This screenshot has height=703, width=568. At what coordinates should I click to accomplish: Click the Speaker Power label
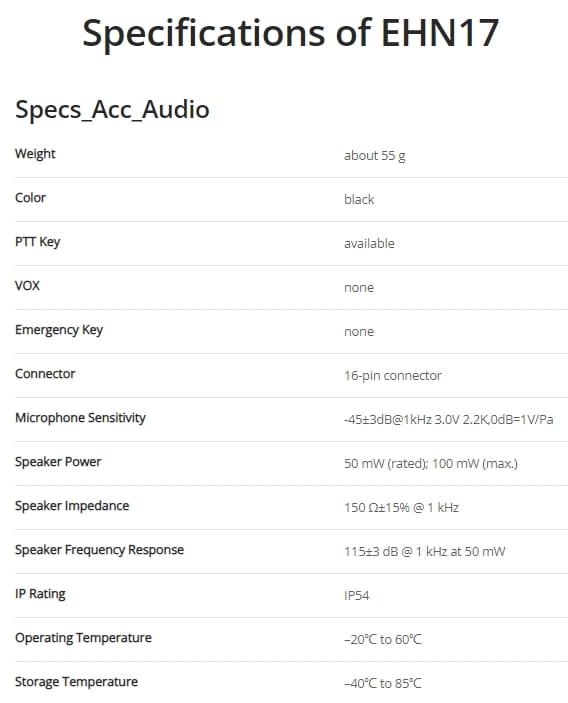58,462
